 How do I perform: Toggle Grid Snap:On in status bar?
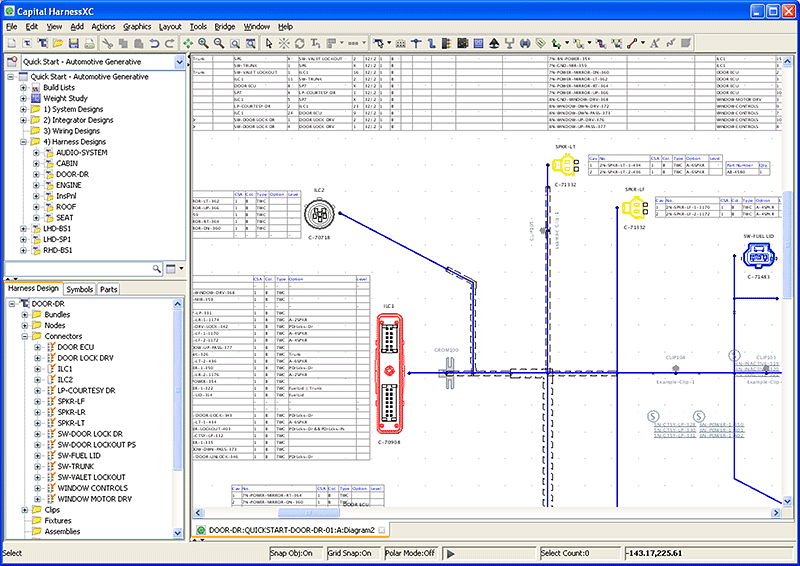(x=351, y=553)
